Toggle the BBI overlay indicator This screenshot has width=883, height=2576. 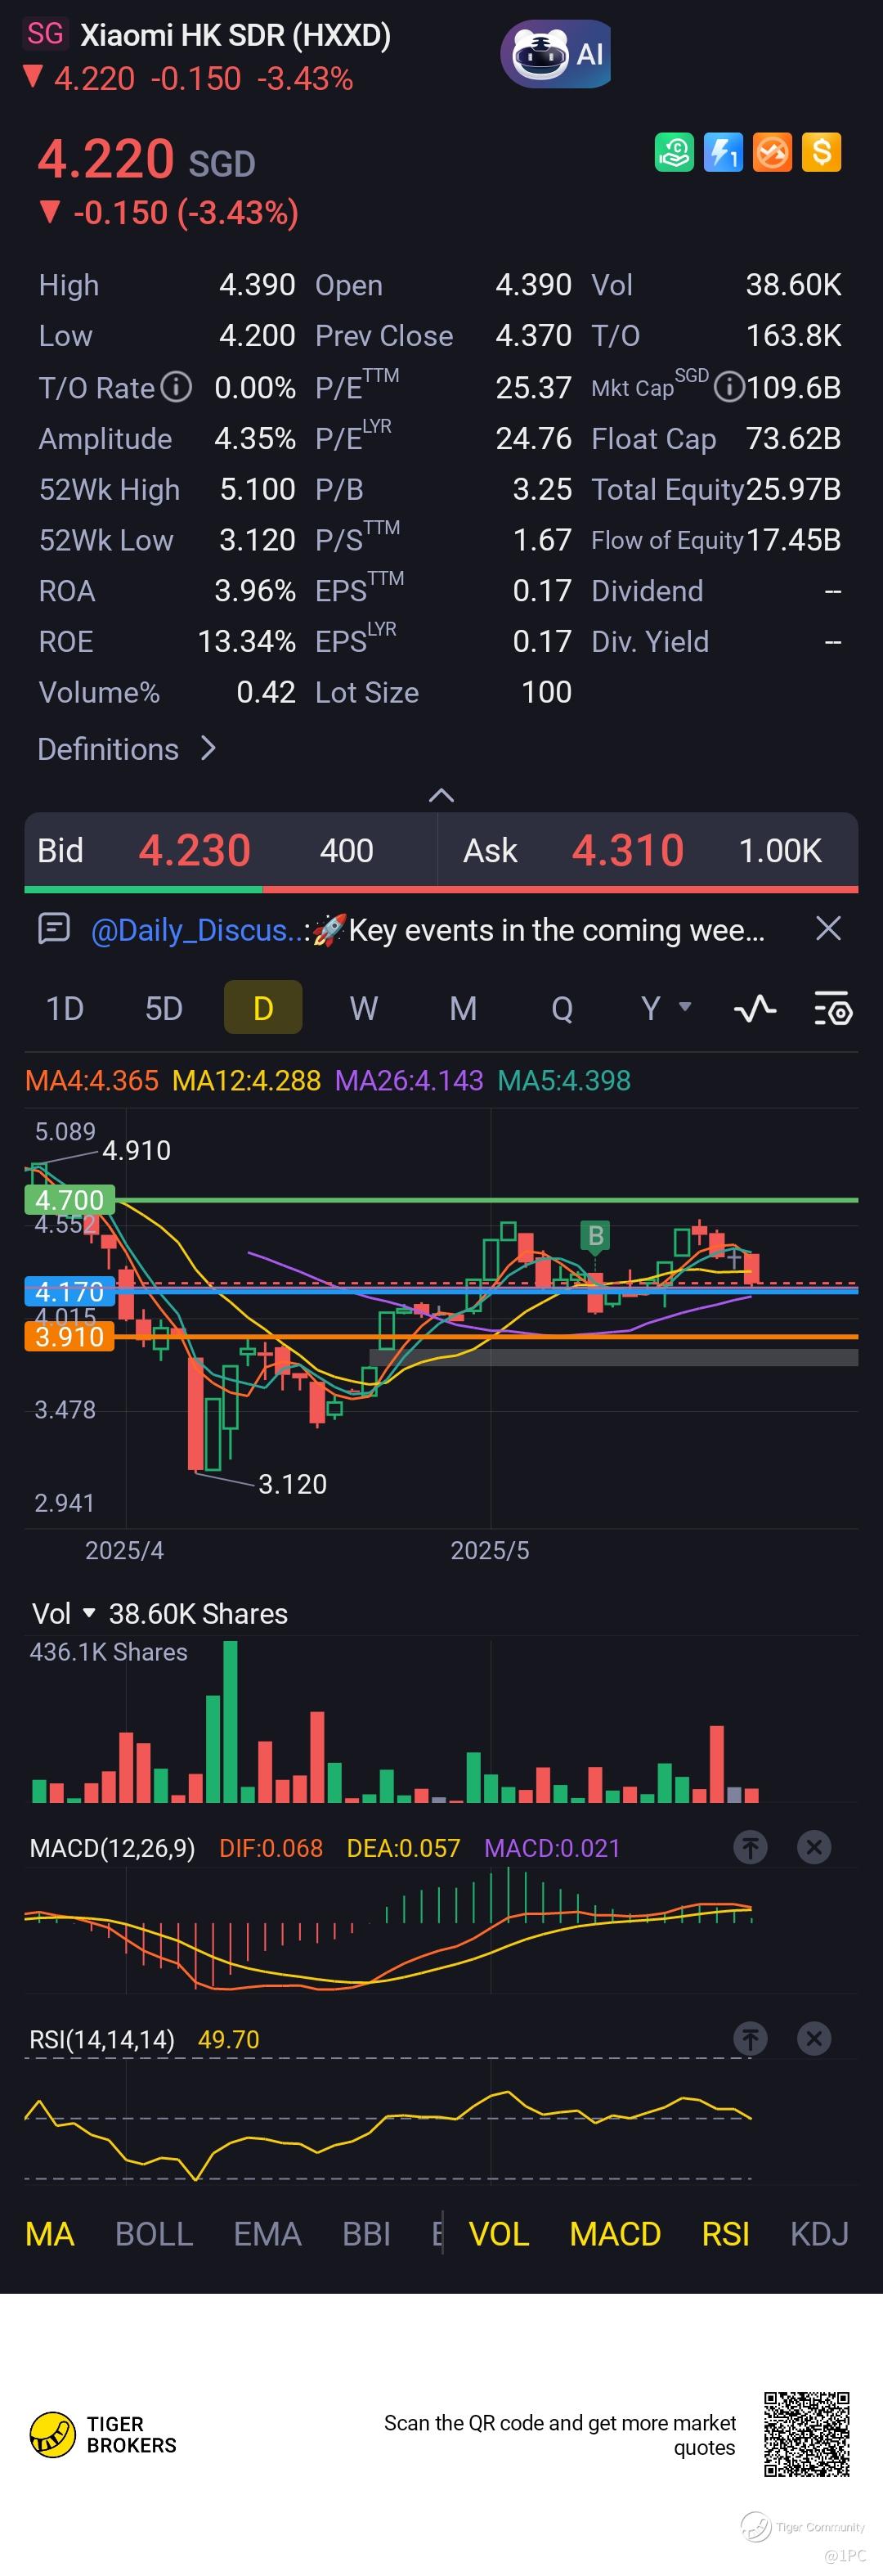pos(366,2234)
